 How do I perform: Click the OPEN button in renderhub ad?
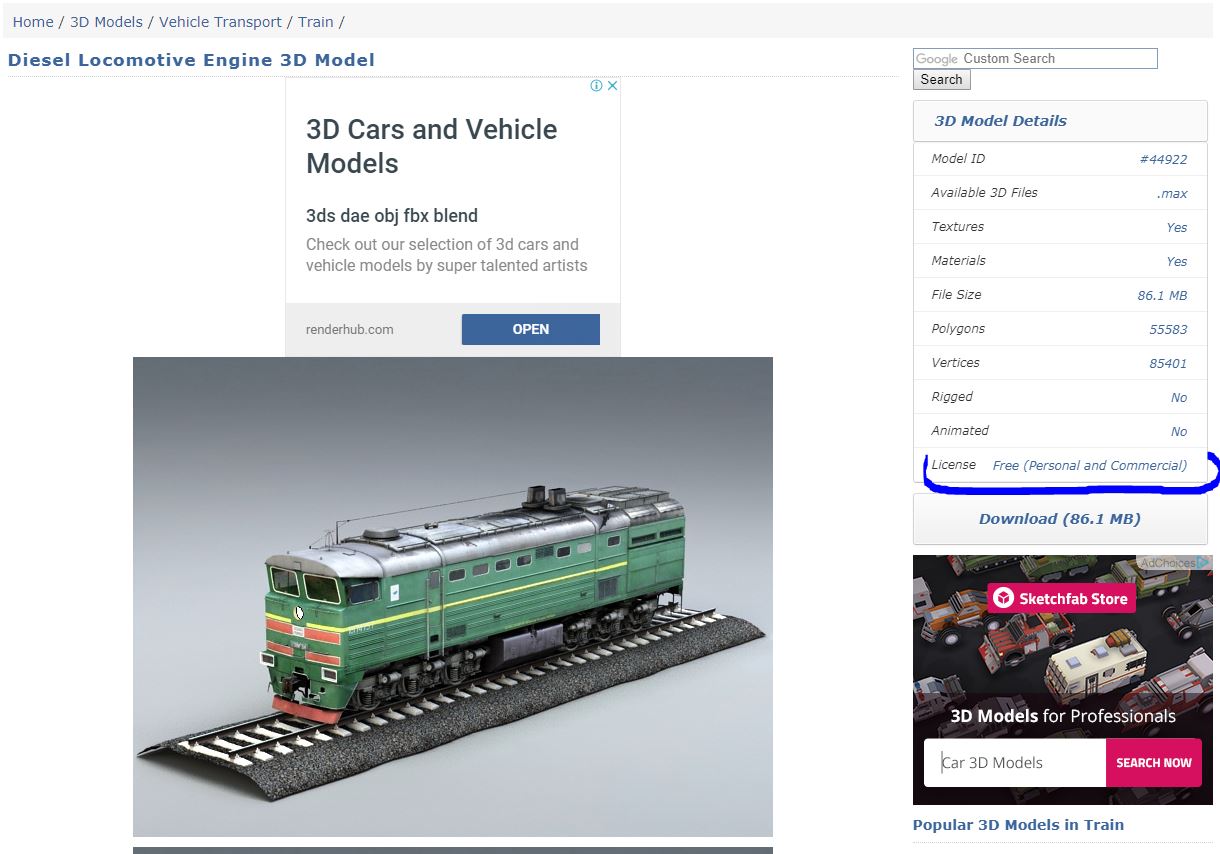[531, 329]
